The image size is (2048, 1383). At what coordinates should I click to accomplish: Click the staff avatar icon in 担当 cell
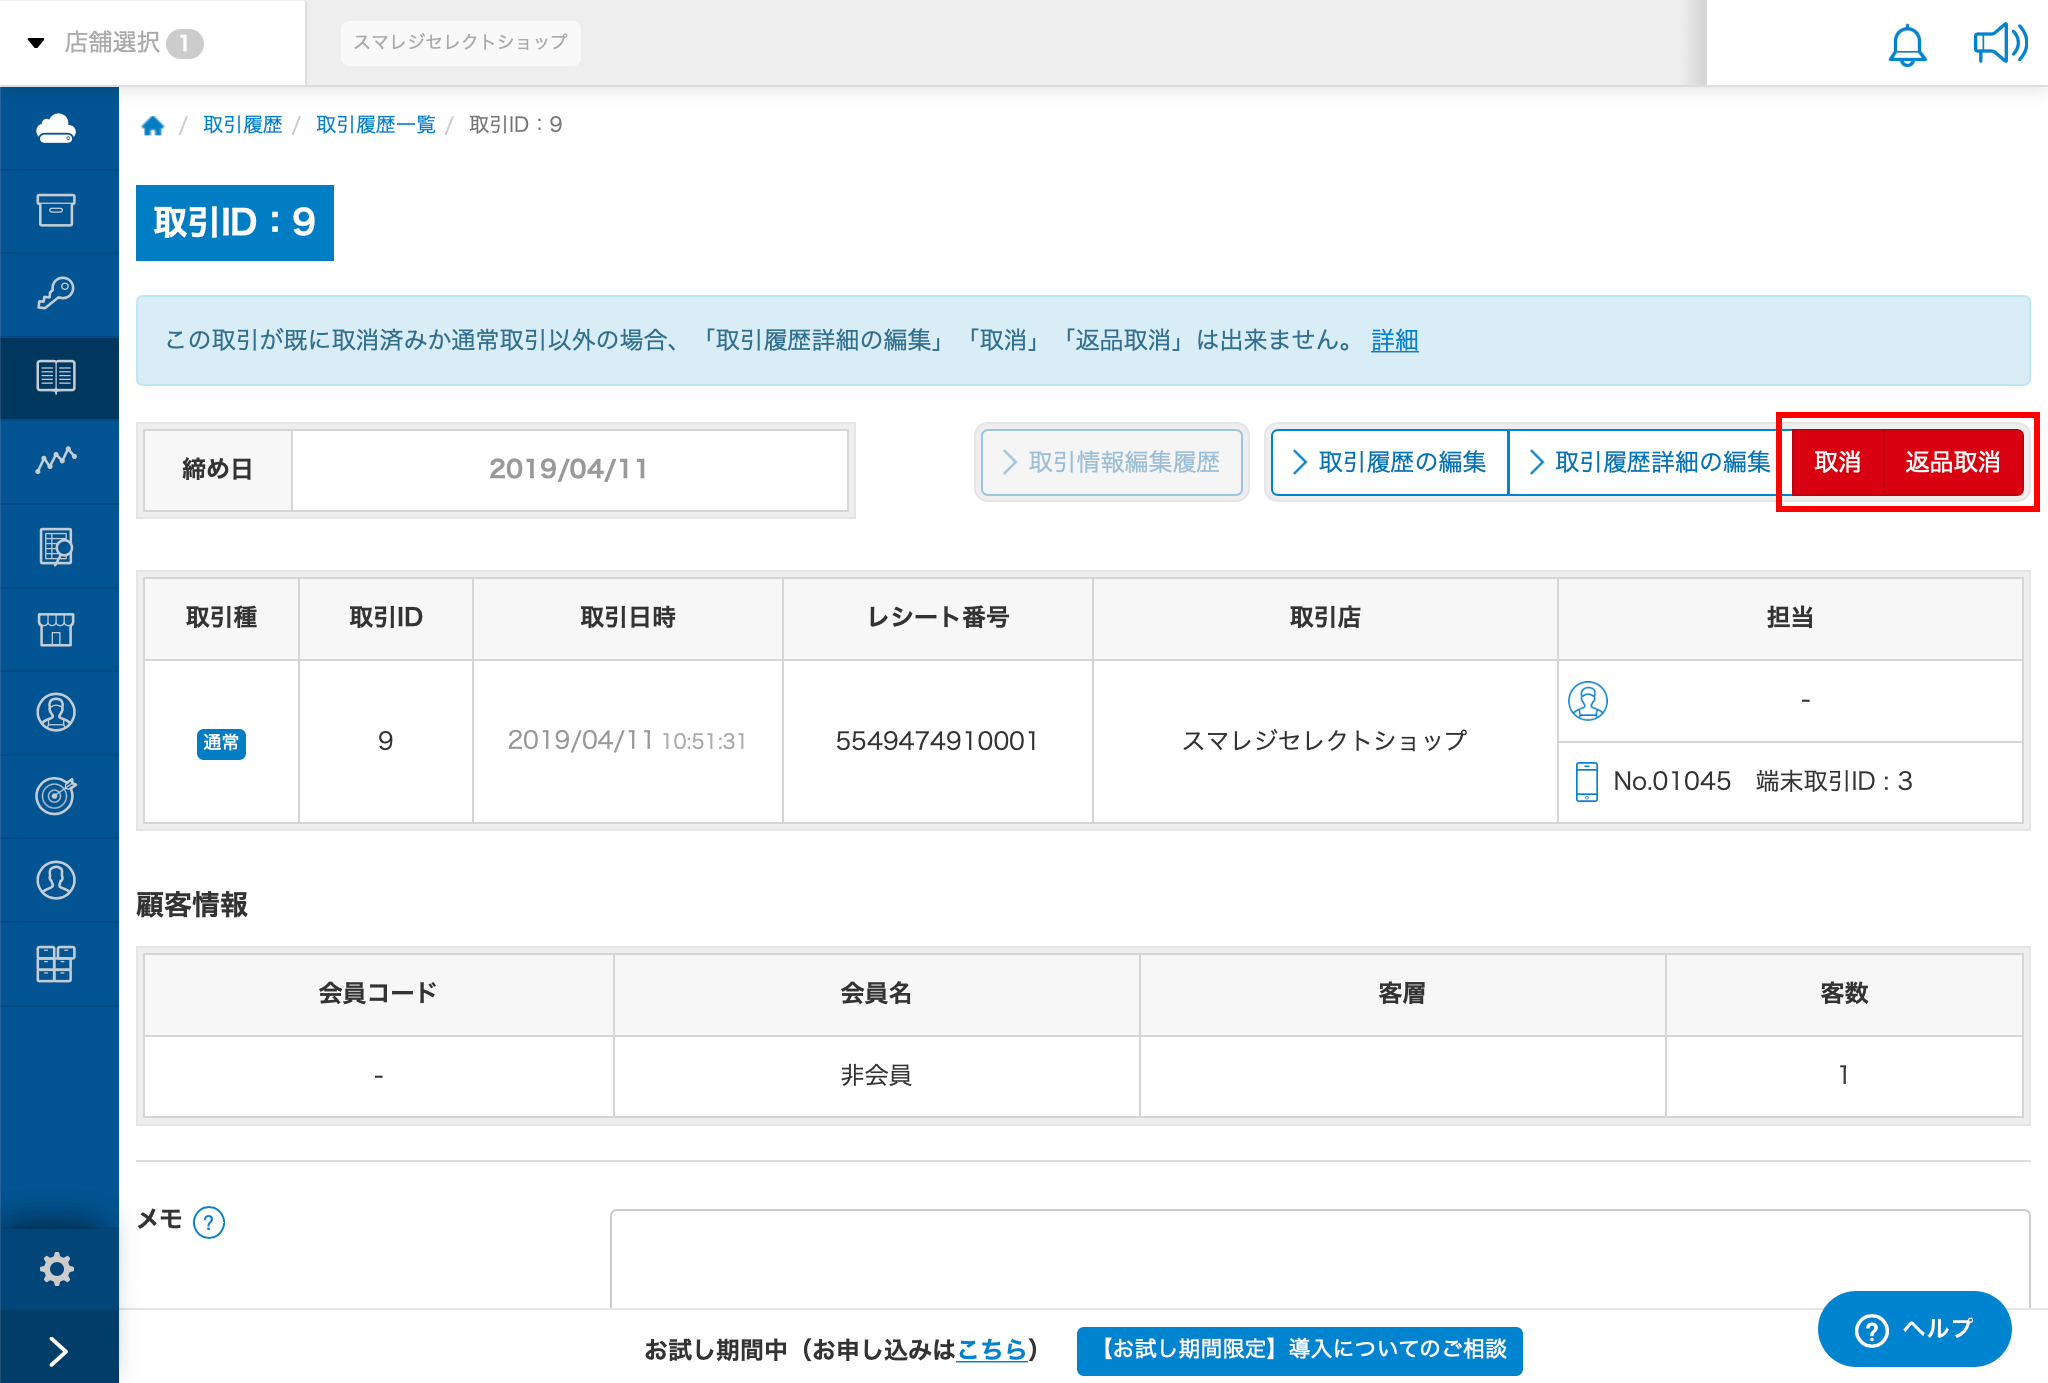[1587, 700]
